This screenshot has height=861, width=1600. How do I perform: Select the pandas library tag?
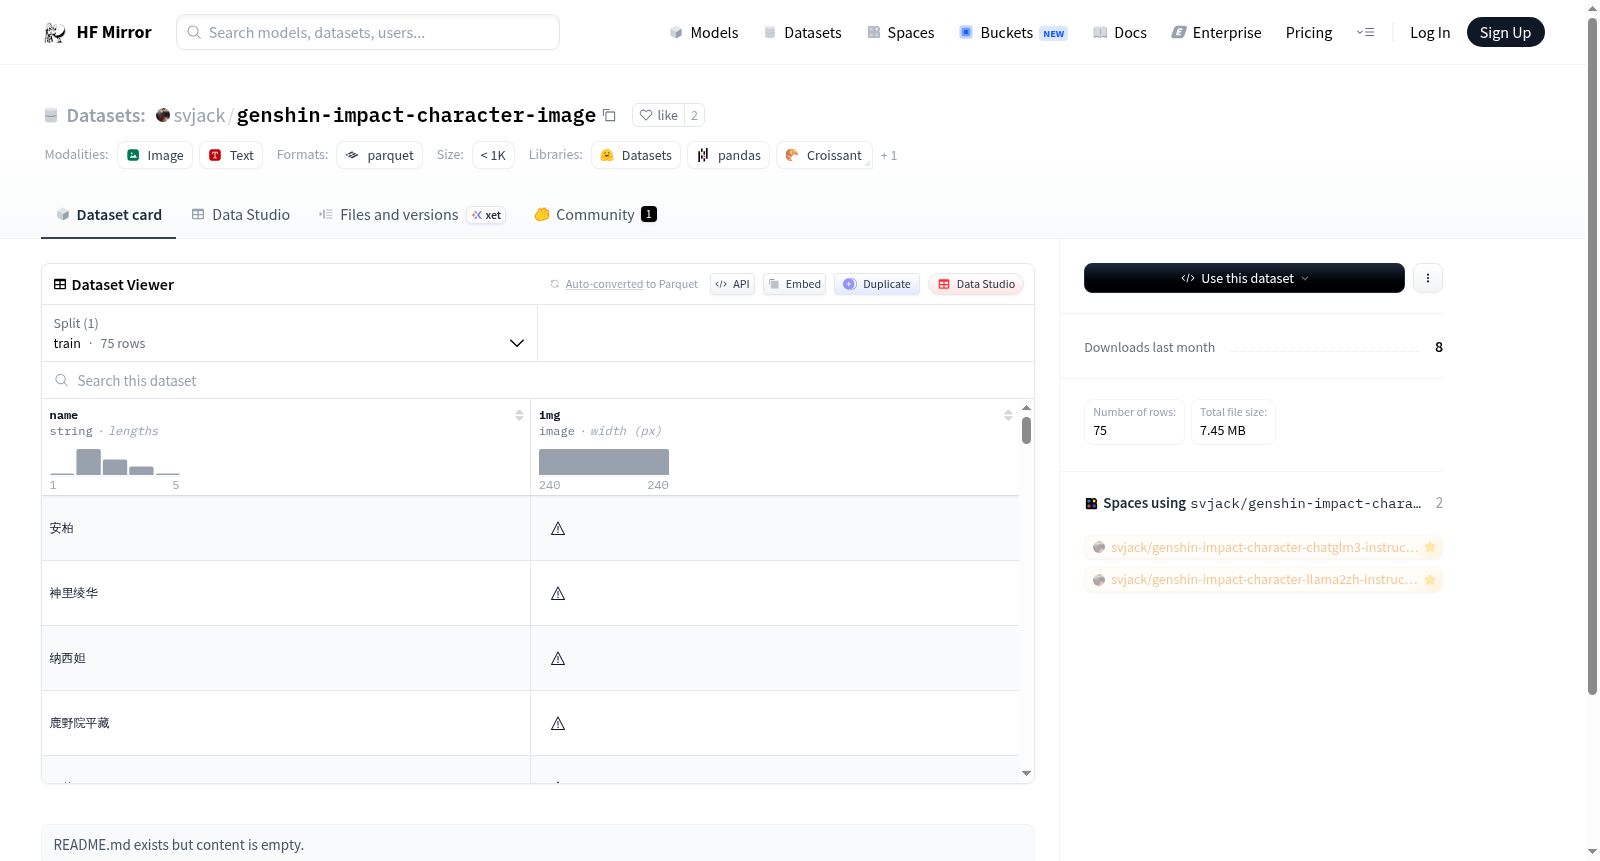point(728,155)
